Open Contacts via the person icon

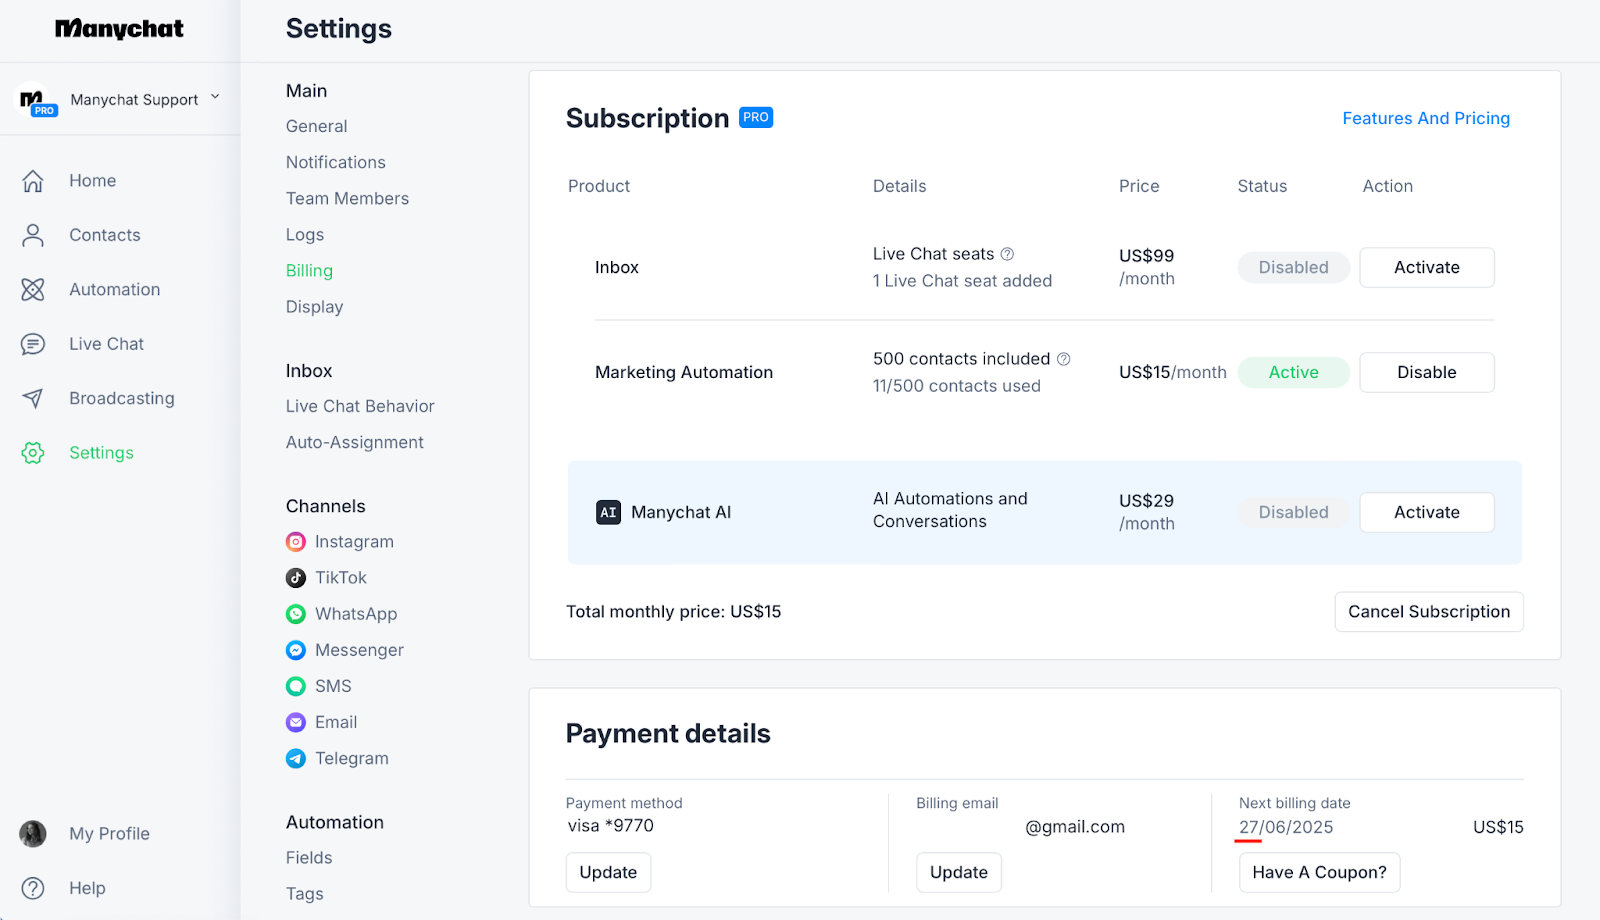pos(33,235)
